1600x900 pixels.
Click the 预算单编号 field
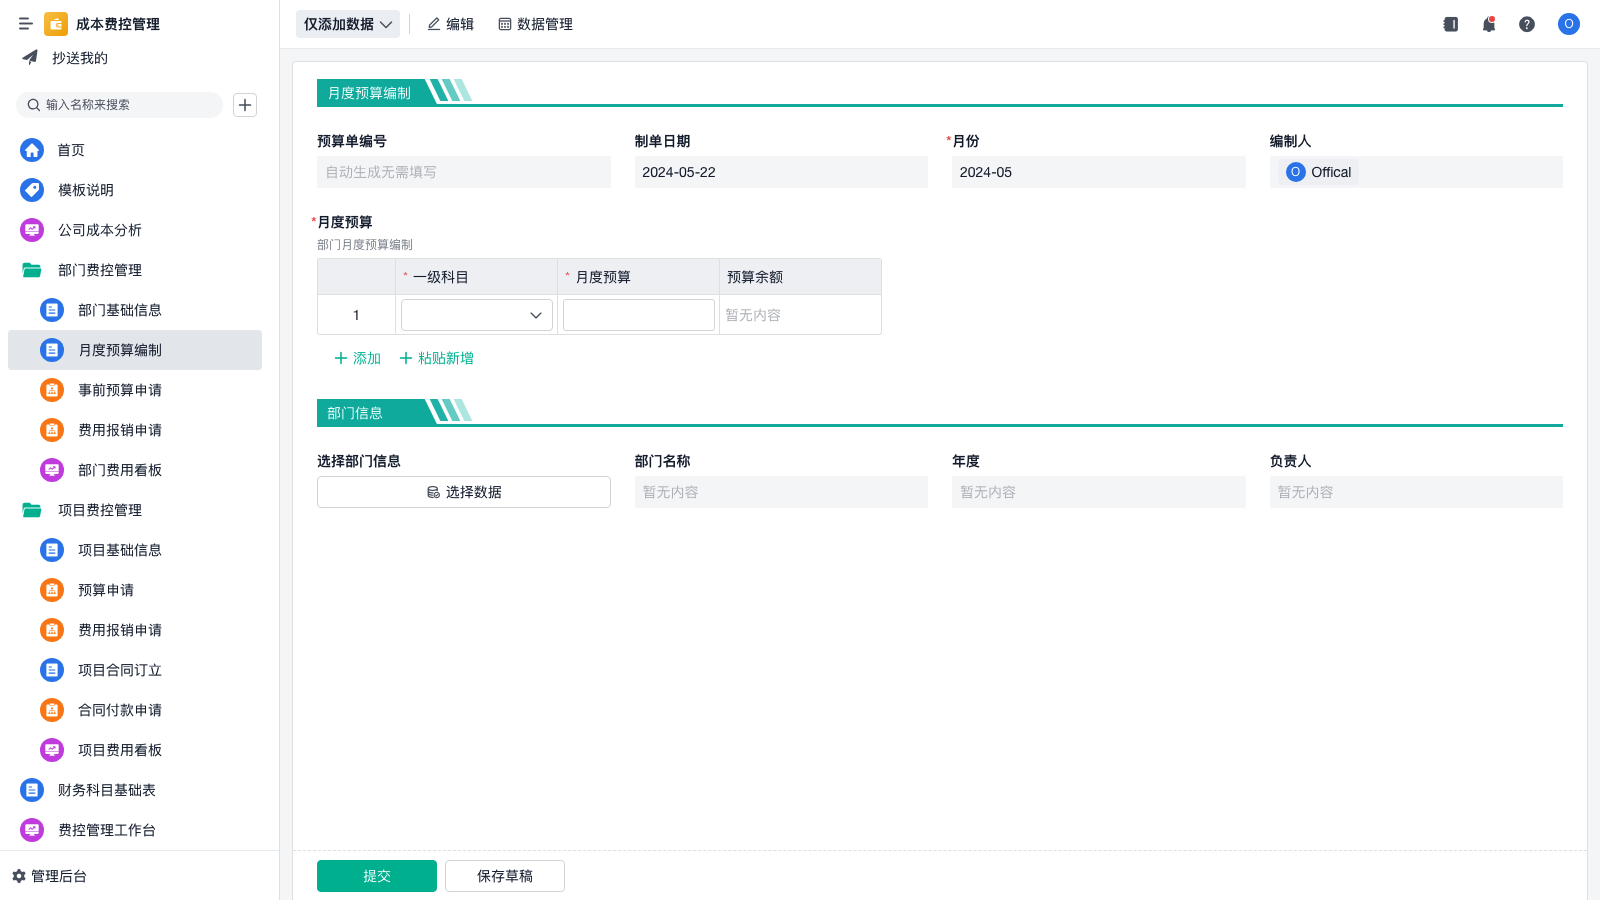(464, 172)
